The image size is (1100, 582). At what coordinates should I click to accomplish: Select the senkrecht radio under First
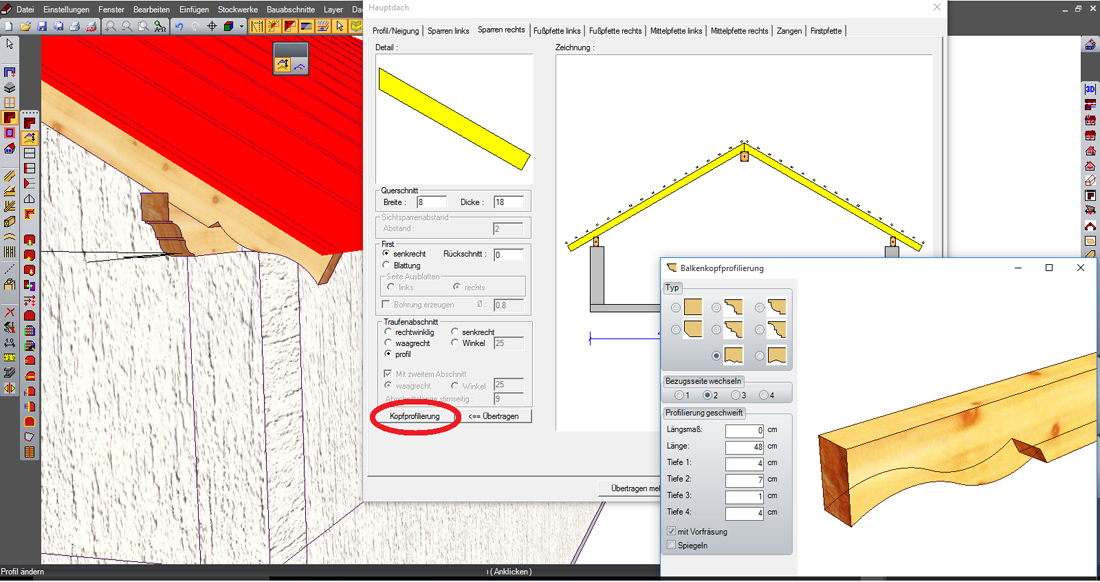pyautogui.click(x=386, y=252)
